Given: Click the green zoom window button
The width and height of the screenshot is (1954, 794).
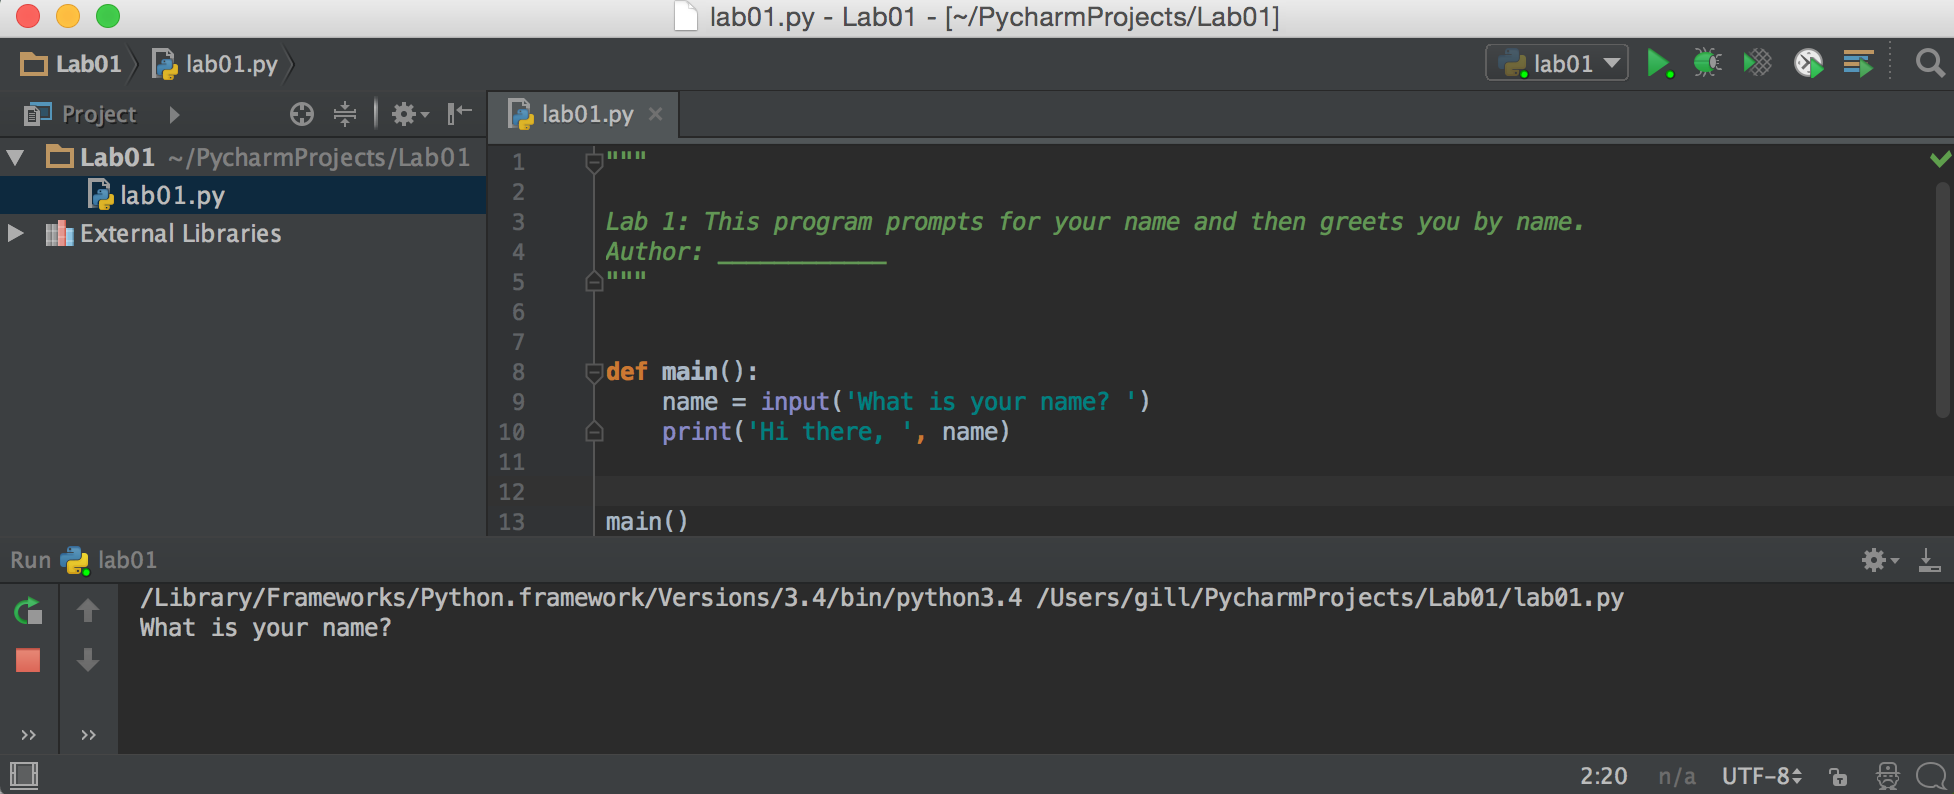Looking at the screenshot, I should (x=107, y=16).
